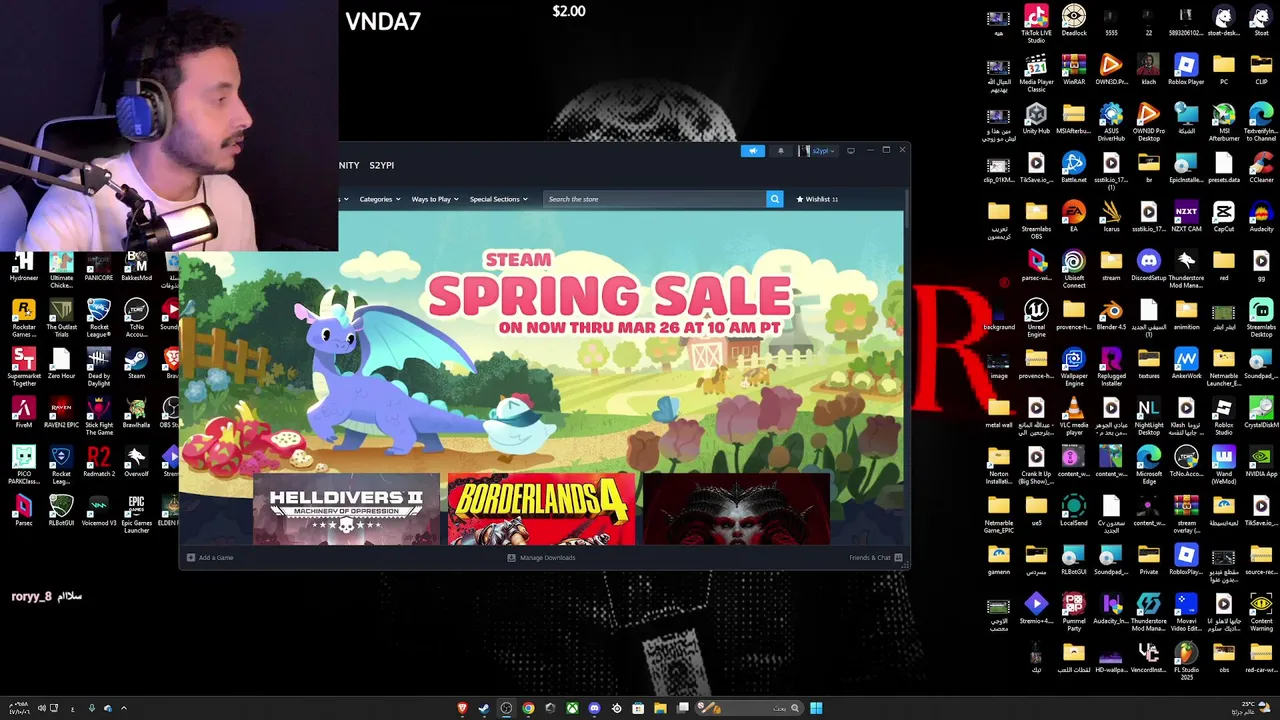Launch CapCut from the desktop
This screenshot has height=720, width=1280.
(1224, 217)
